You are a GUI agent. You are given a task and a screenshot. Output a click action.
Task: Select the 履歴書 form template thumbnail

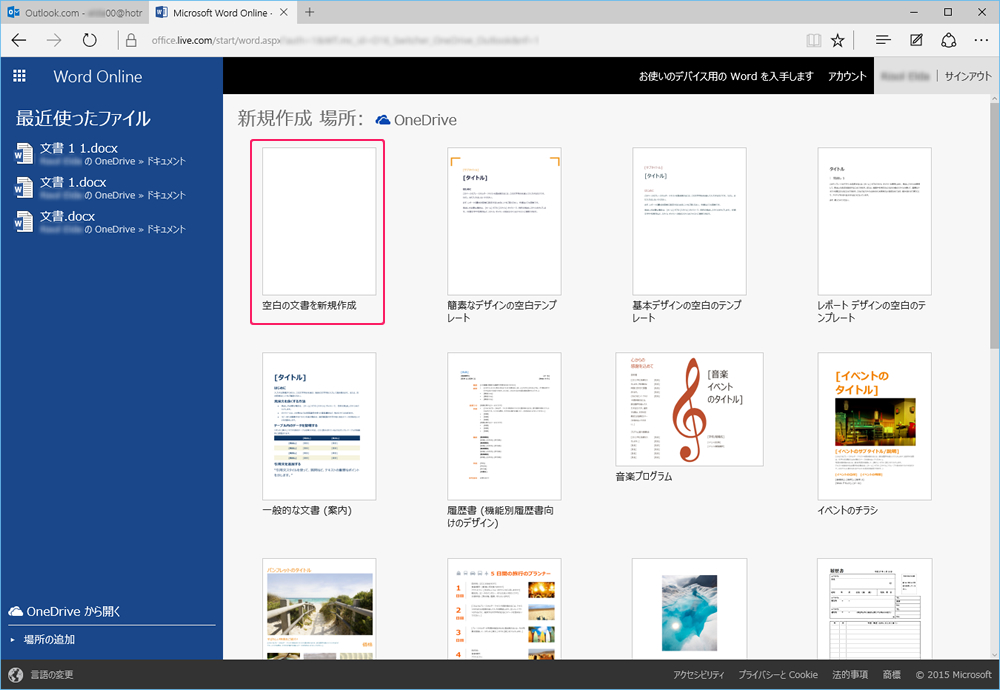(874, 608)
